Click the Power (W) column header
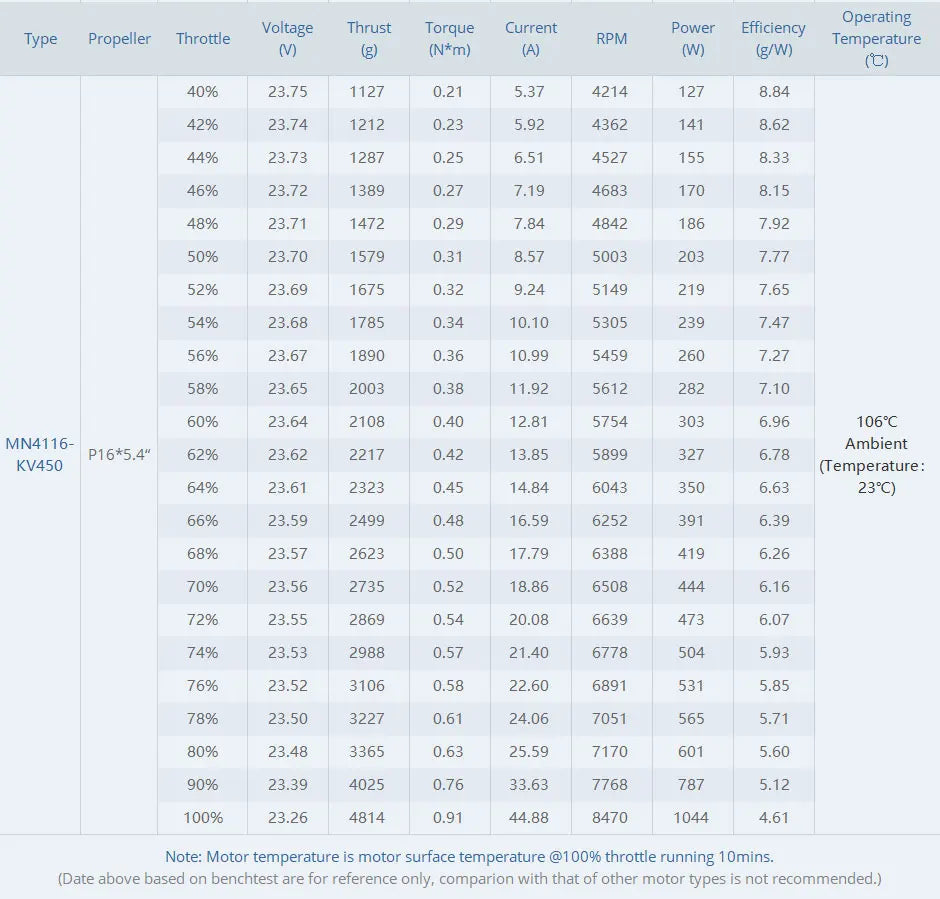940x899 pixels. point(692,39)
